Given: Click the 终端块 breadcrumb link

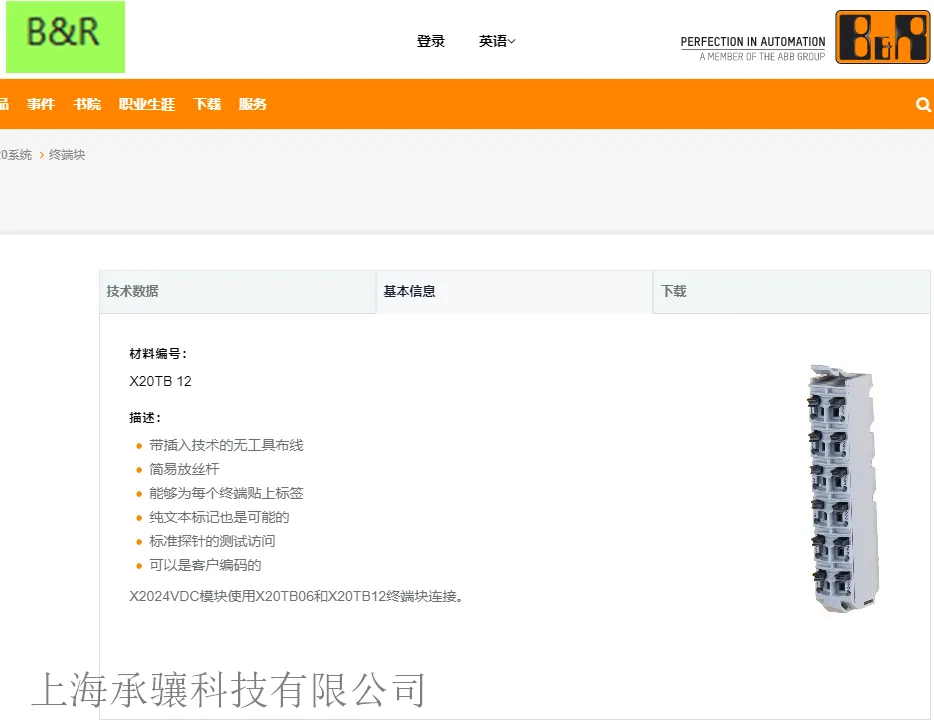Looking at the screenshot, I should (67, 155).
